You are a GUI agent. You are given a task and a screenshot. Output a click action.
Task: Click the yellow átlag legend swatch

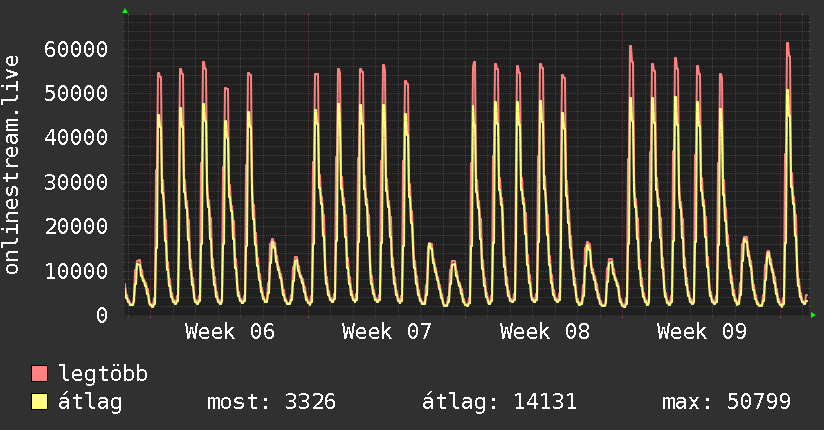click(39, 401)
